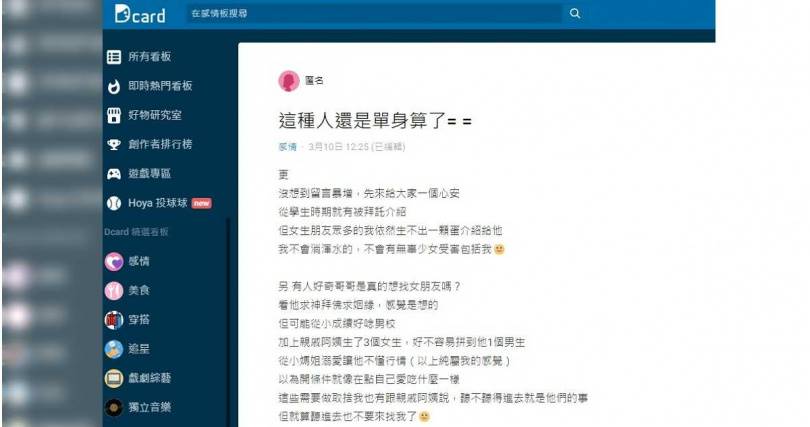Open 即時熱門看板 flame icon
Screen dimensions: 810x427
[114, 86]
